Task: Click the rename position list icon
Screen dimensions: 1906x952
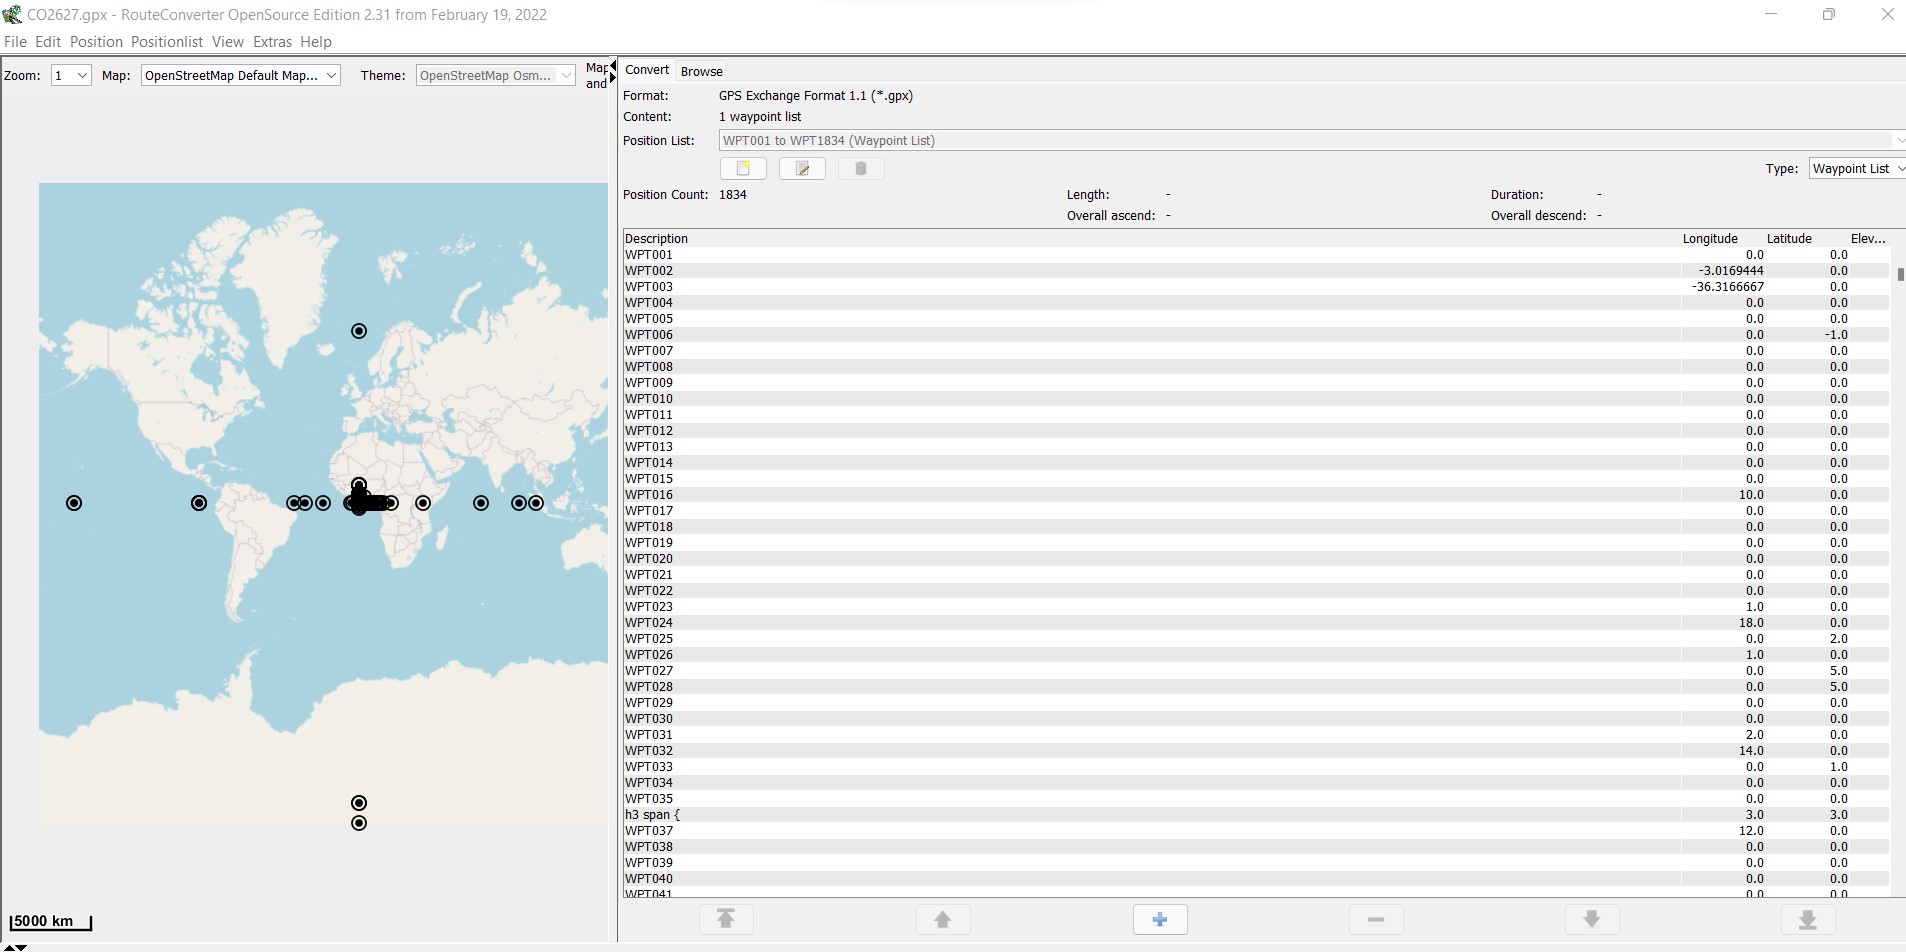Action: tap(802, 169)
